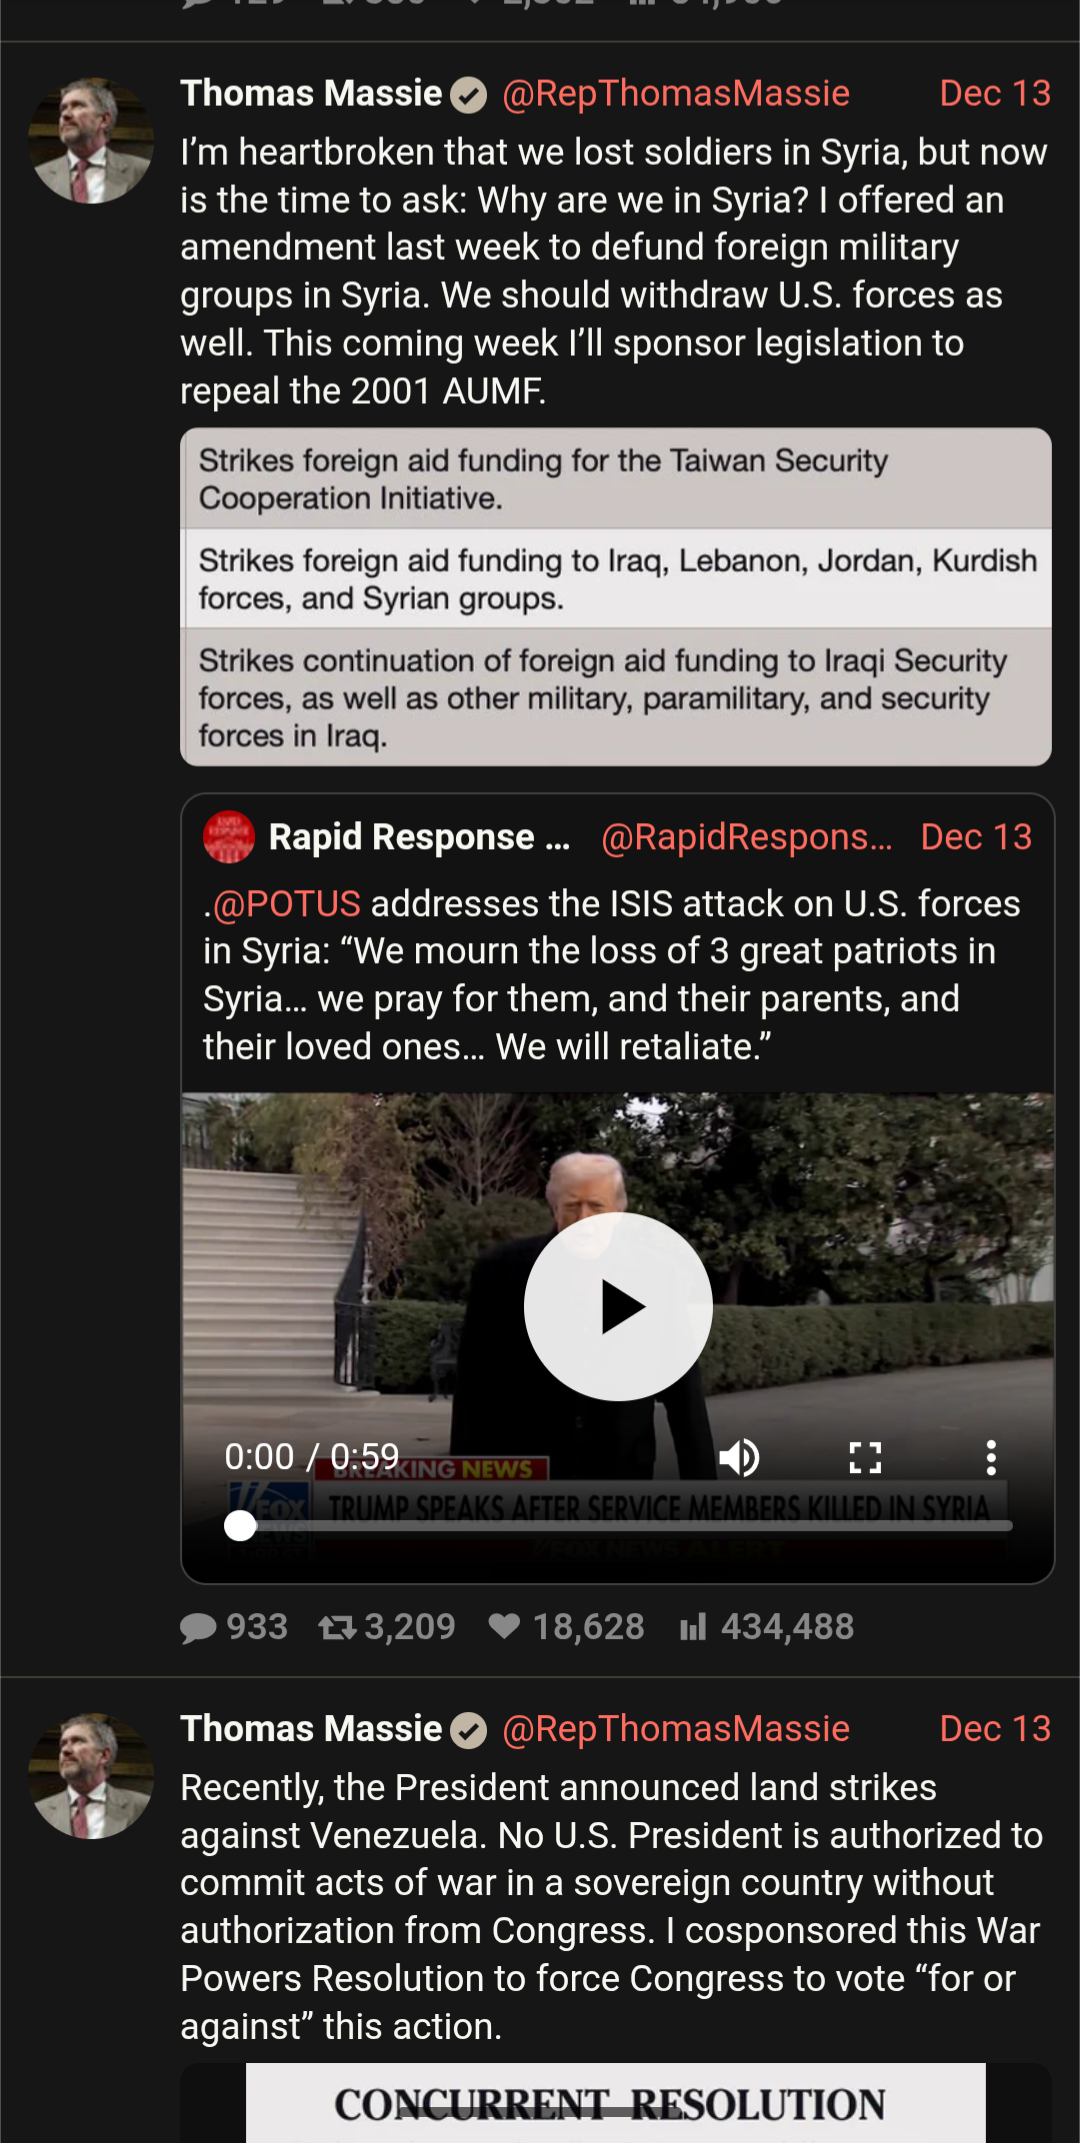Open the Concurrent Resolution document image
1080x2143 pixels.
tap(616, 2103)
